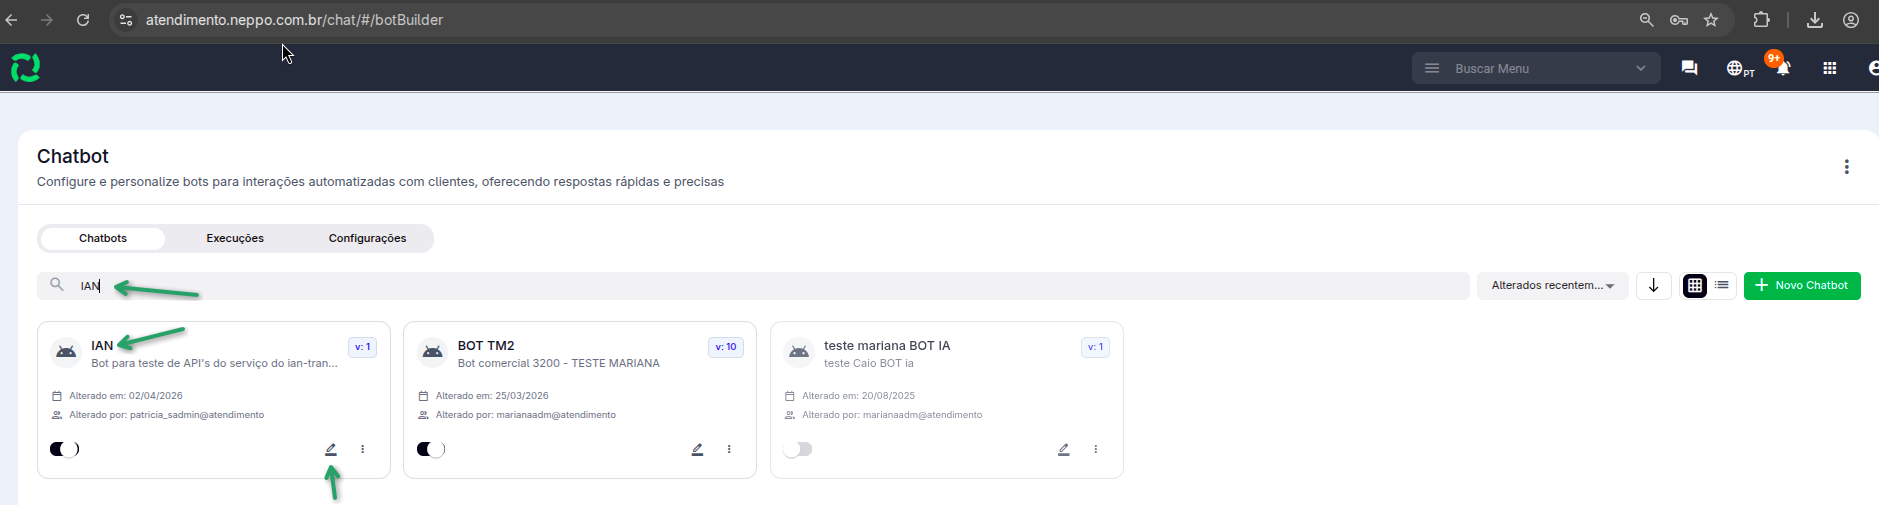
Task: Click the Chatbot page heading
Action: tap(73, 156)
